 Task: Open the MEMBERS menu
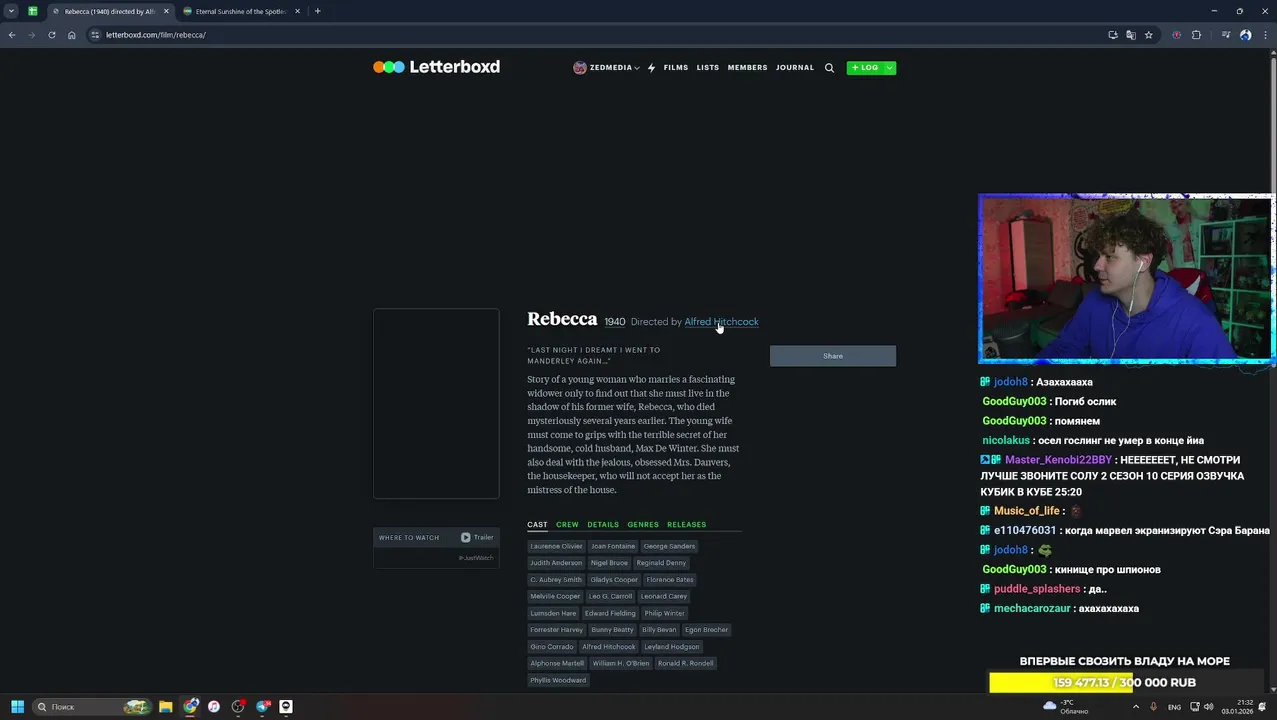[748, 68]
